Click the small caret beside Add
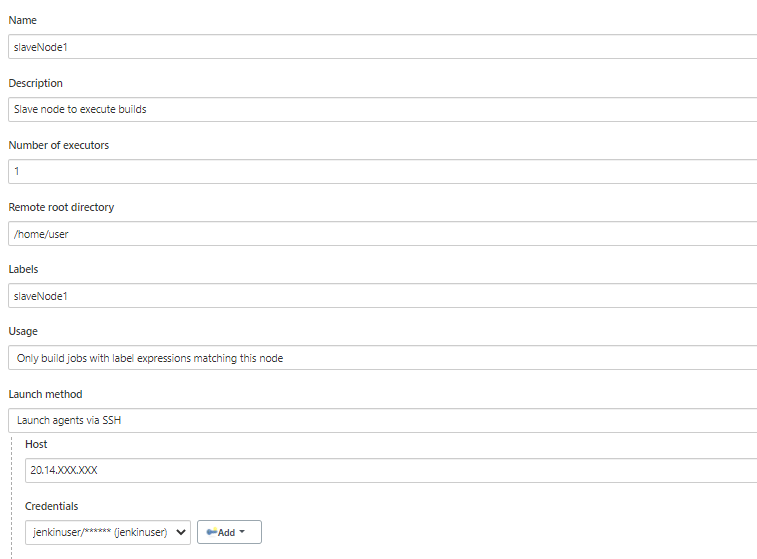The image size is (757, 559). pyautogui.click(x=242, y=532)
